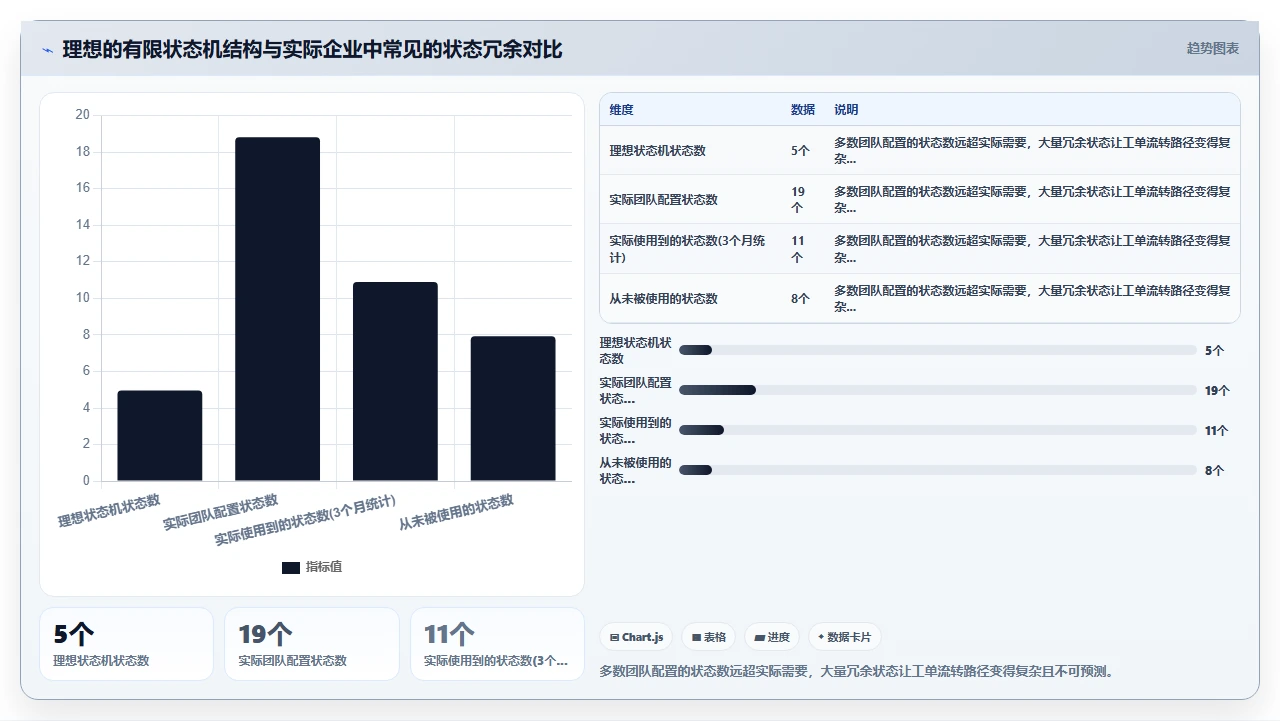Click the 从未被使用的状态数 chart bar
1280x721 pixels.
(x=513, y=409)
